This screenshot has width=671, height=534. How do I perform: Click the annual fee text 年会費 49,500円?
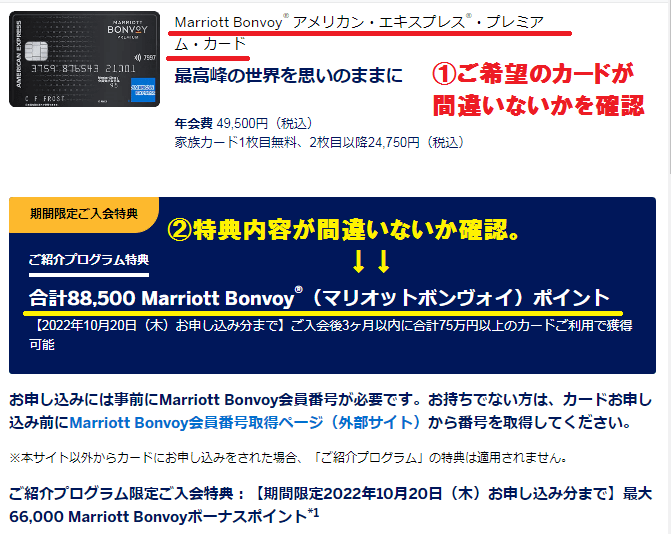pos(244,124)
